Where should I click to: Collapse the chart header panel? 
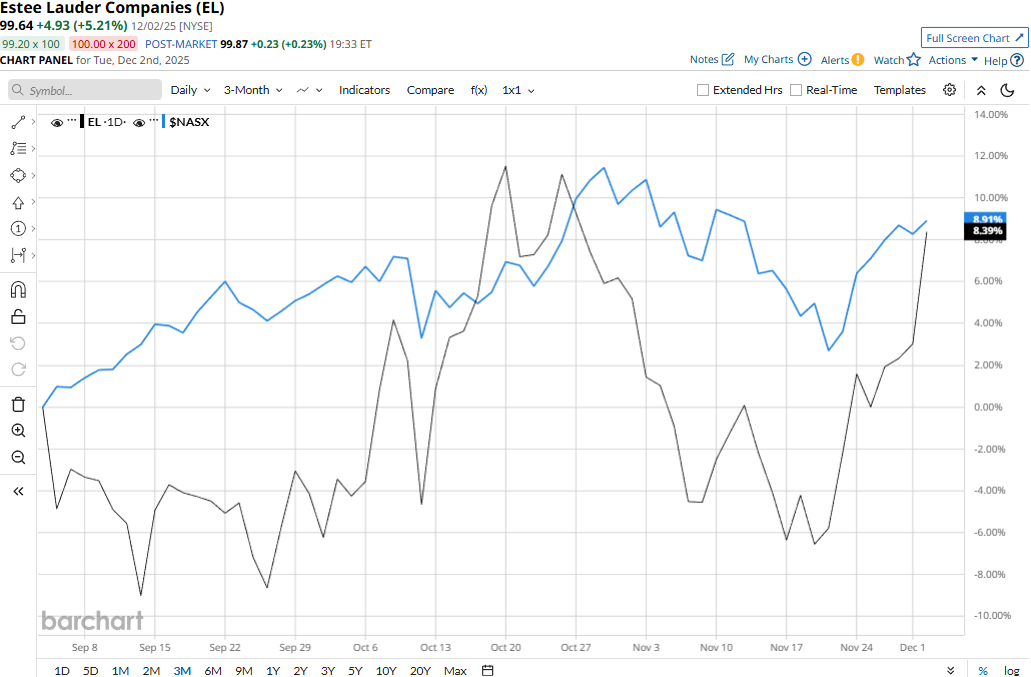click(x=980, y=91)
